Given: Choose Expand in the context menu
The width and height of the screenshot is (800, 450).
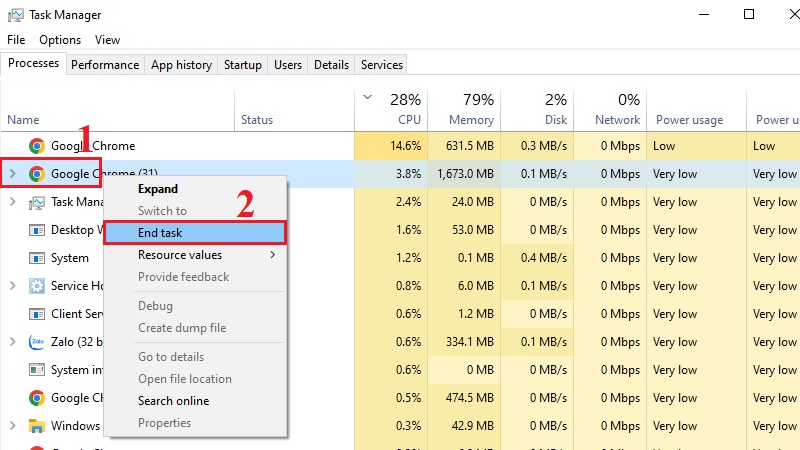Looking at the screenshot, I should [195, 189].
